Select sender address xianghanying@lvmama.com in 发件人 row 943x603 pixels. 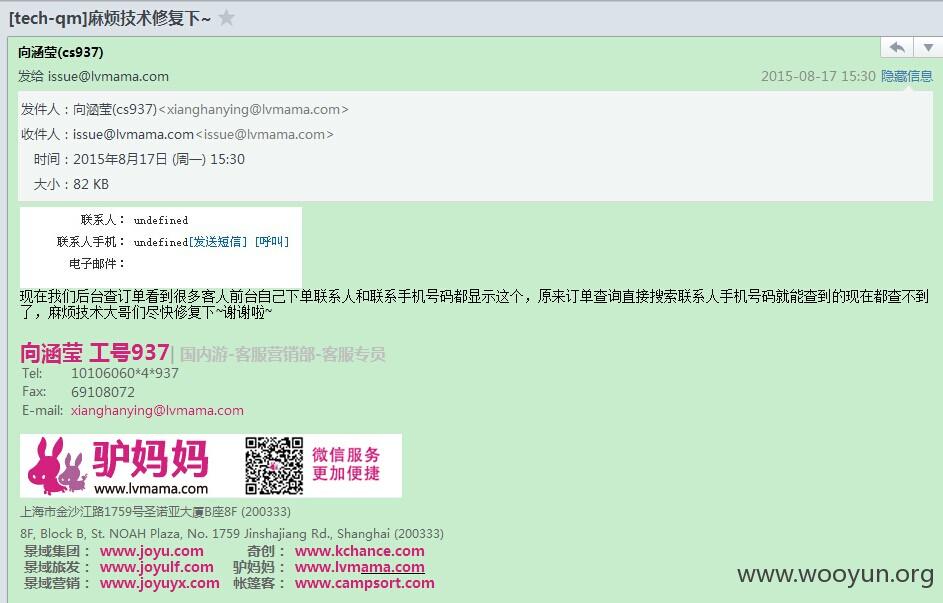point(253,109)
